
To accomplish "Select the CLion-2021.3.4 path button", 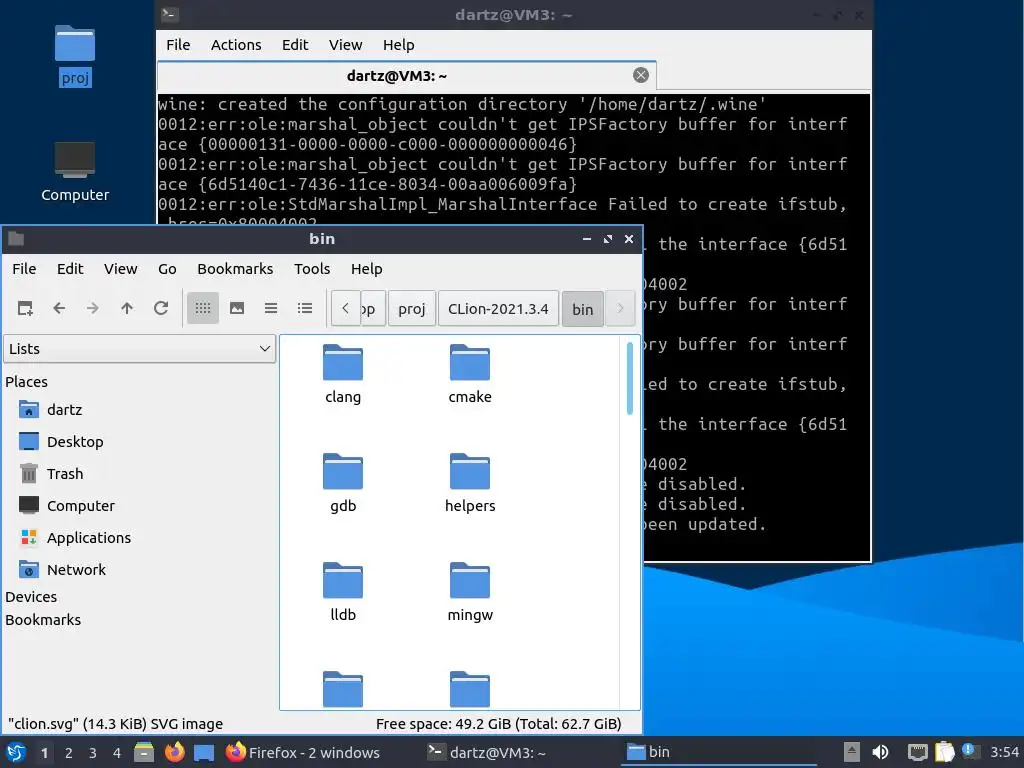I will coord(498,308).
